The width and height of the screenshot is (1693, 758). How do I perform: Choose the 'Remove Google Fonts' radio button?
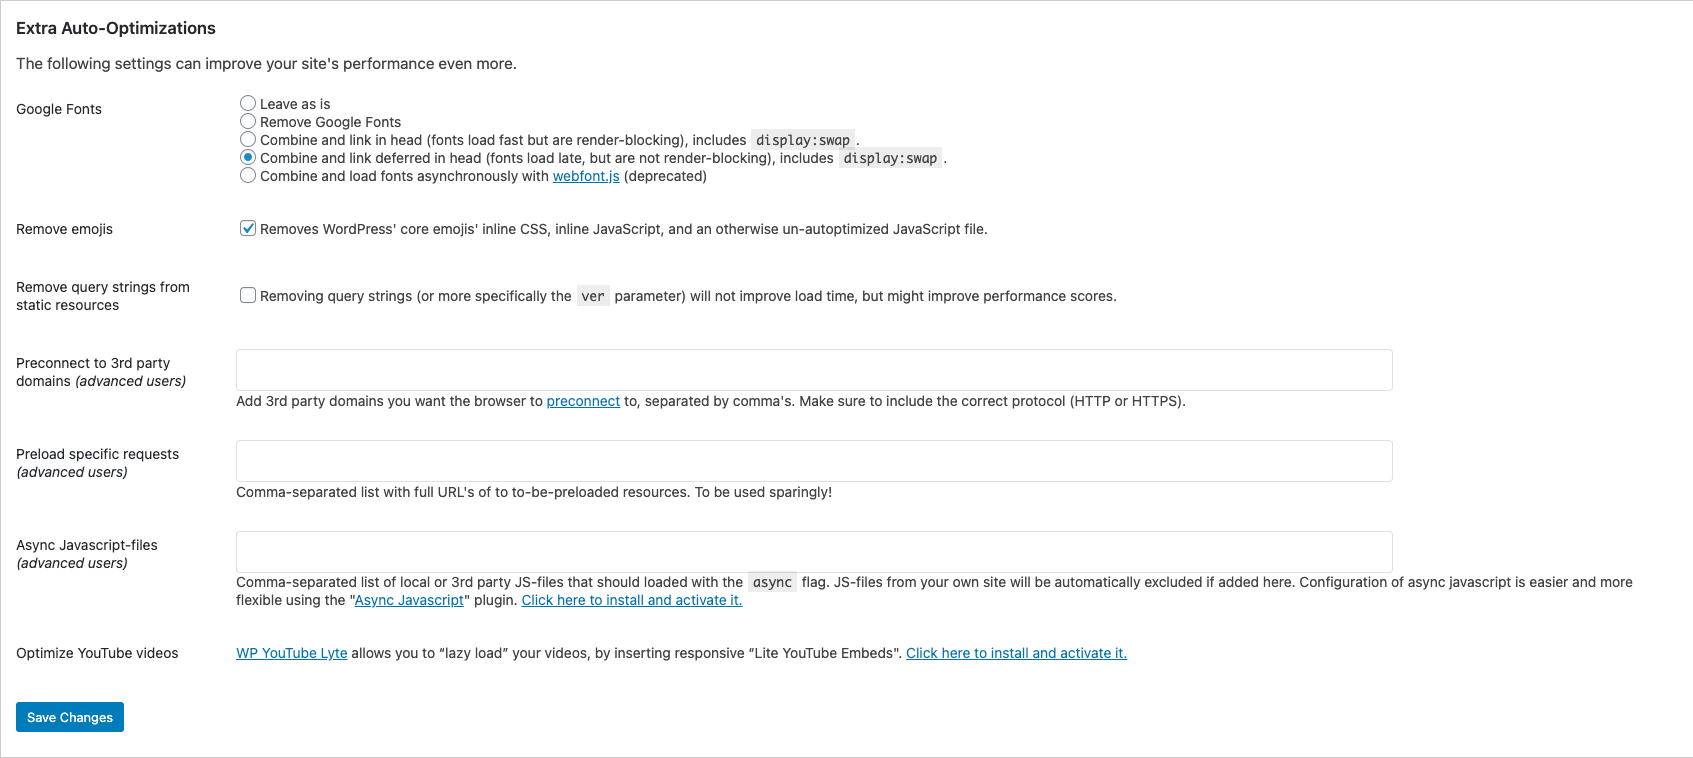tap(248, 121)
